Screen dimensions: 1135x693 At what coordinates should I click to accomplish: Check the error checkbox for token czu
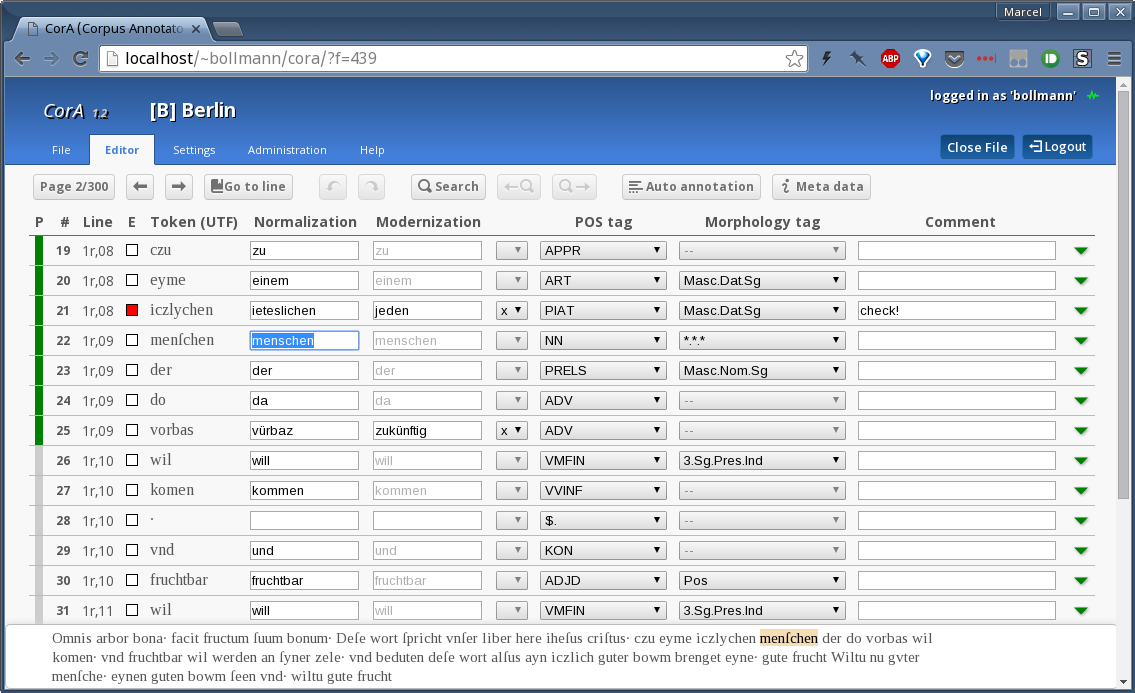click(132, 251)
